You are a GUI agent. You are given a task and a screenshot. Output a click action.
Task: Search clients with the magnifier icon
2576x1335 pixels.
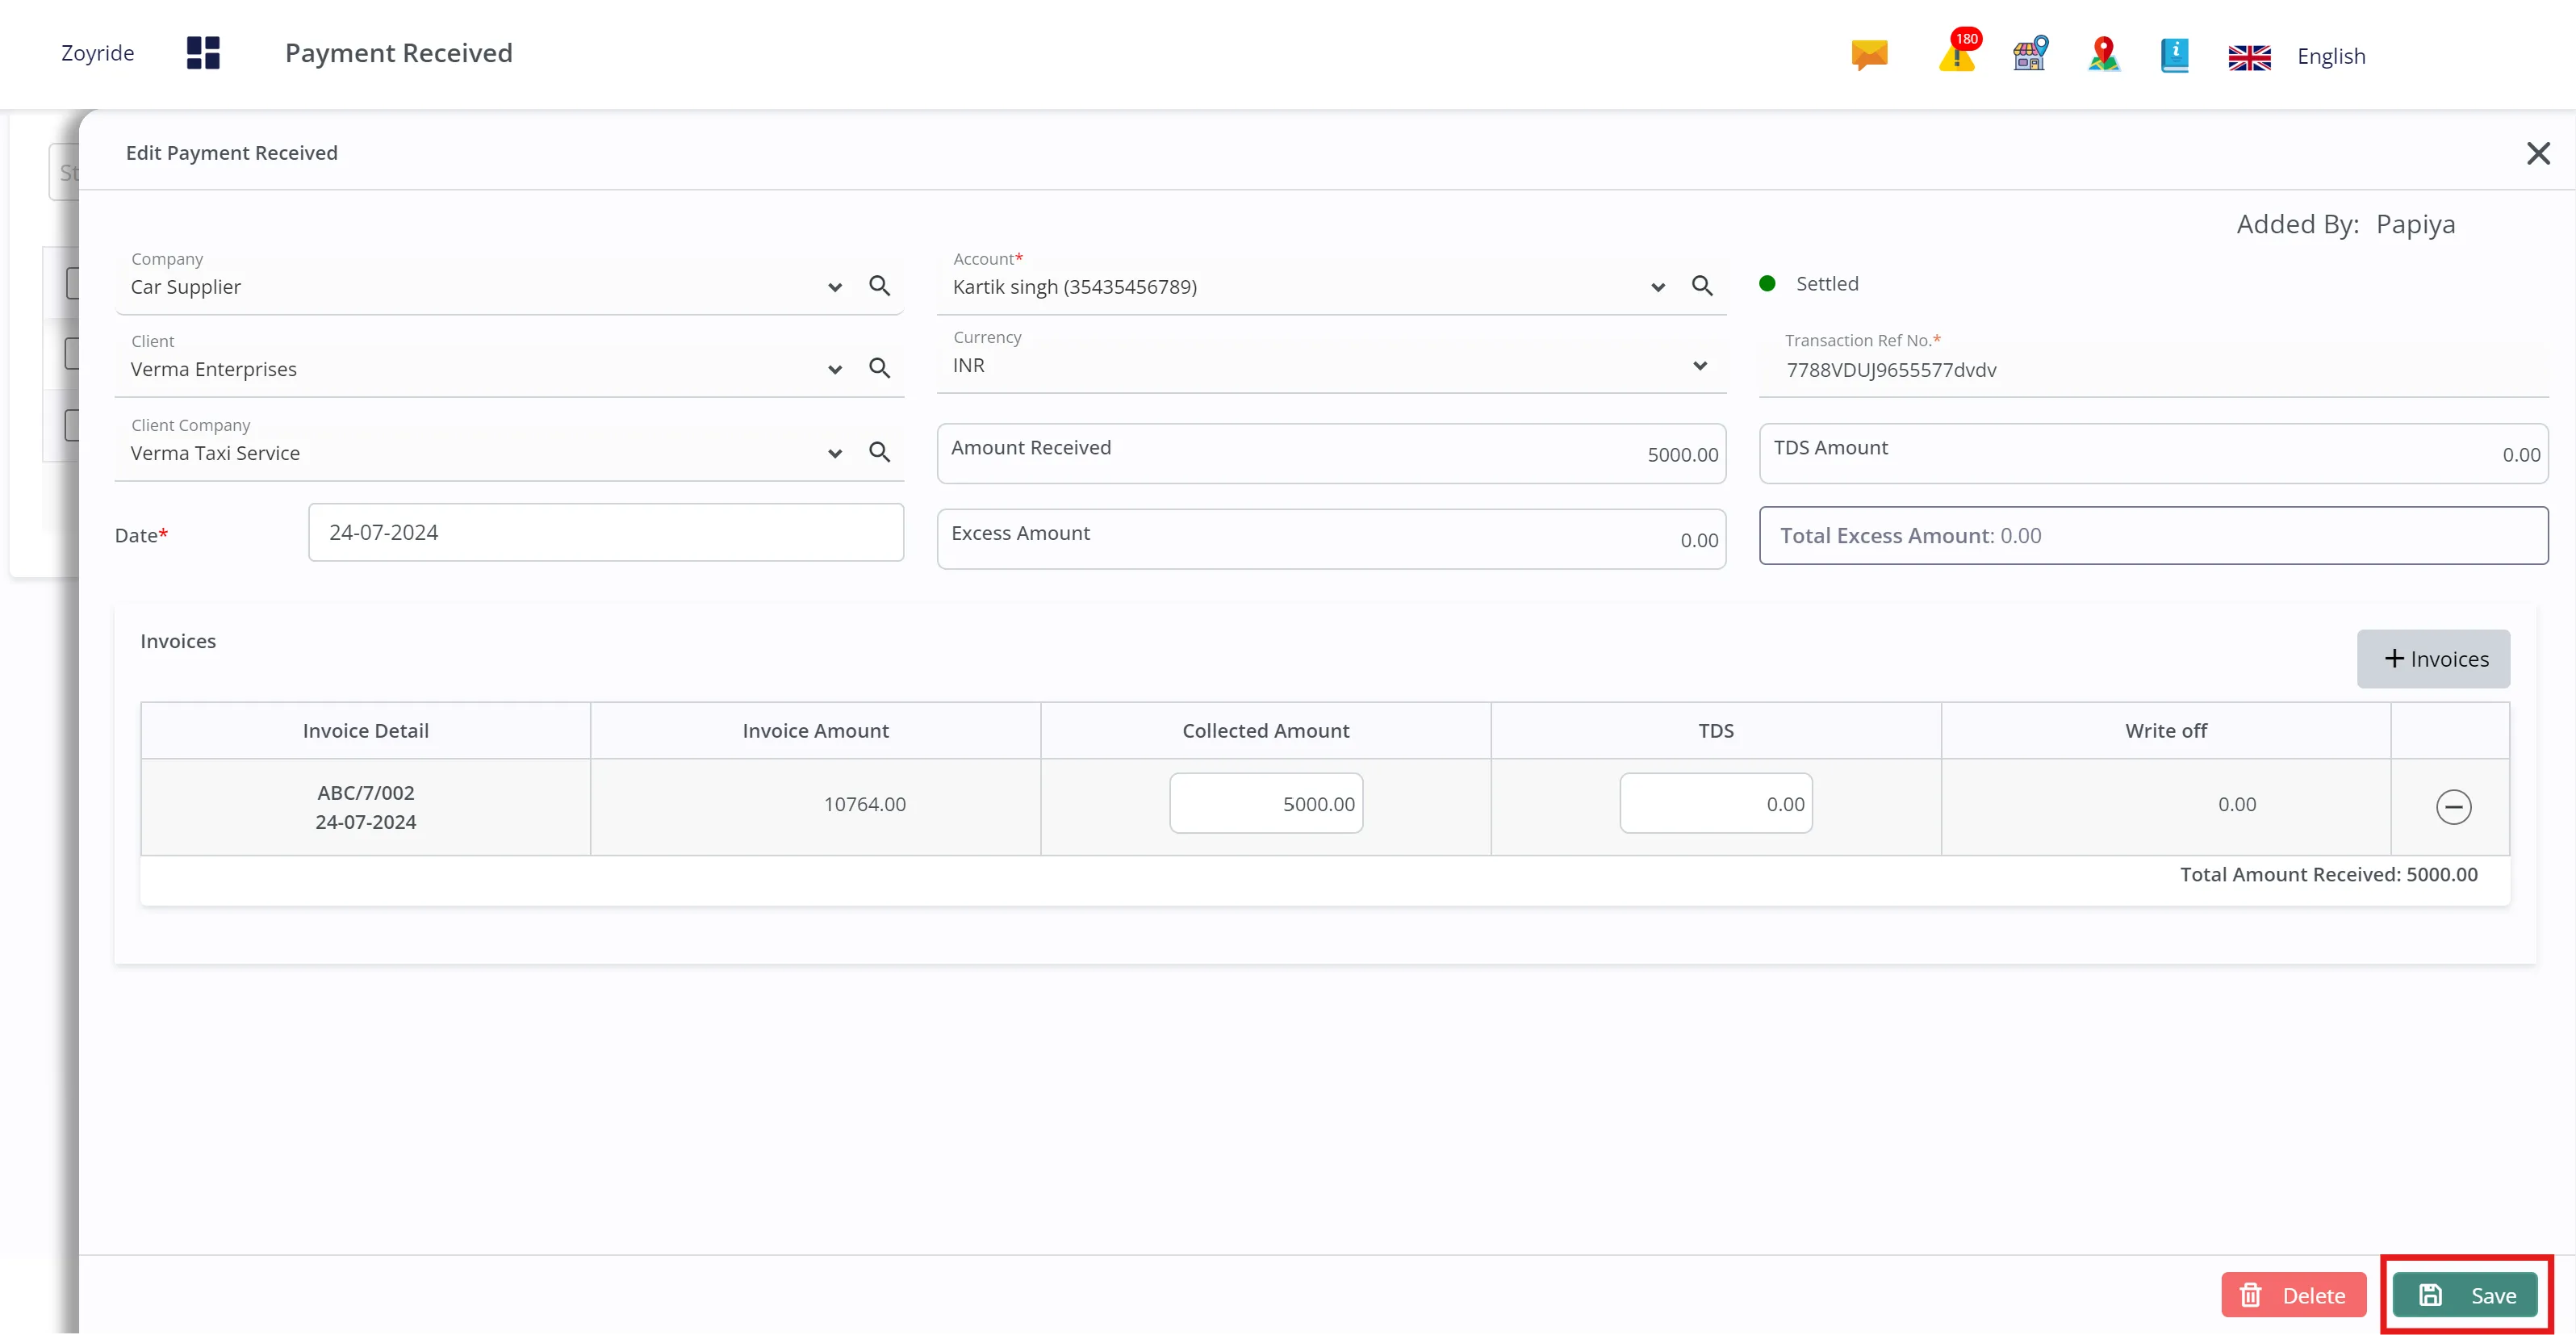880,368
